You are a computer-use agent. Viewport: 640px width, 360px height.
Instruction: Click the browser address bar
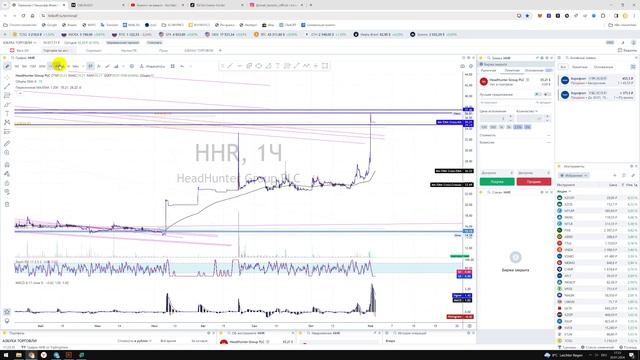click(278, 16)
